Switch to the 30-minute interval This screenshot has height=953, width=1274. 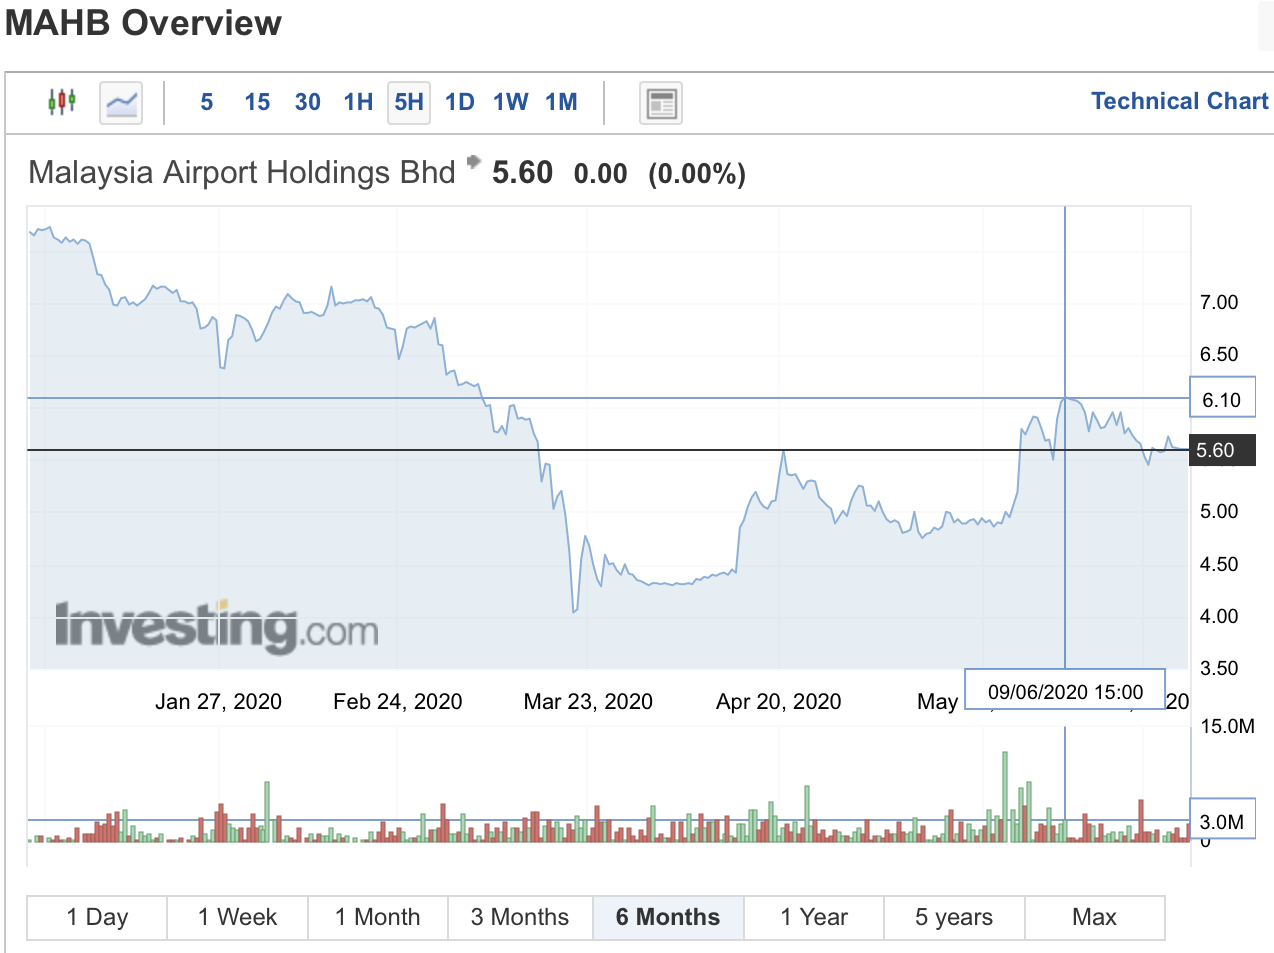pyautogui.click(x=307, y=102)
